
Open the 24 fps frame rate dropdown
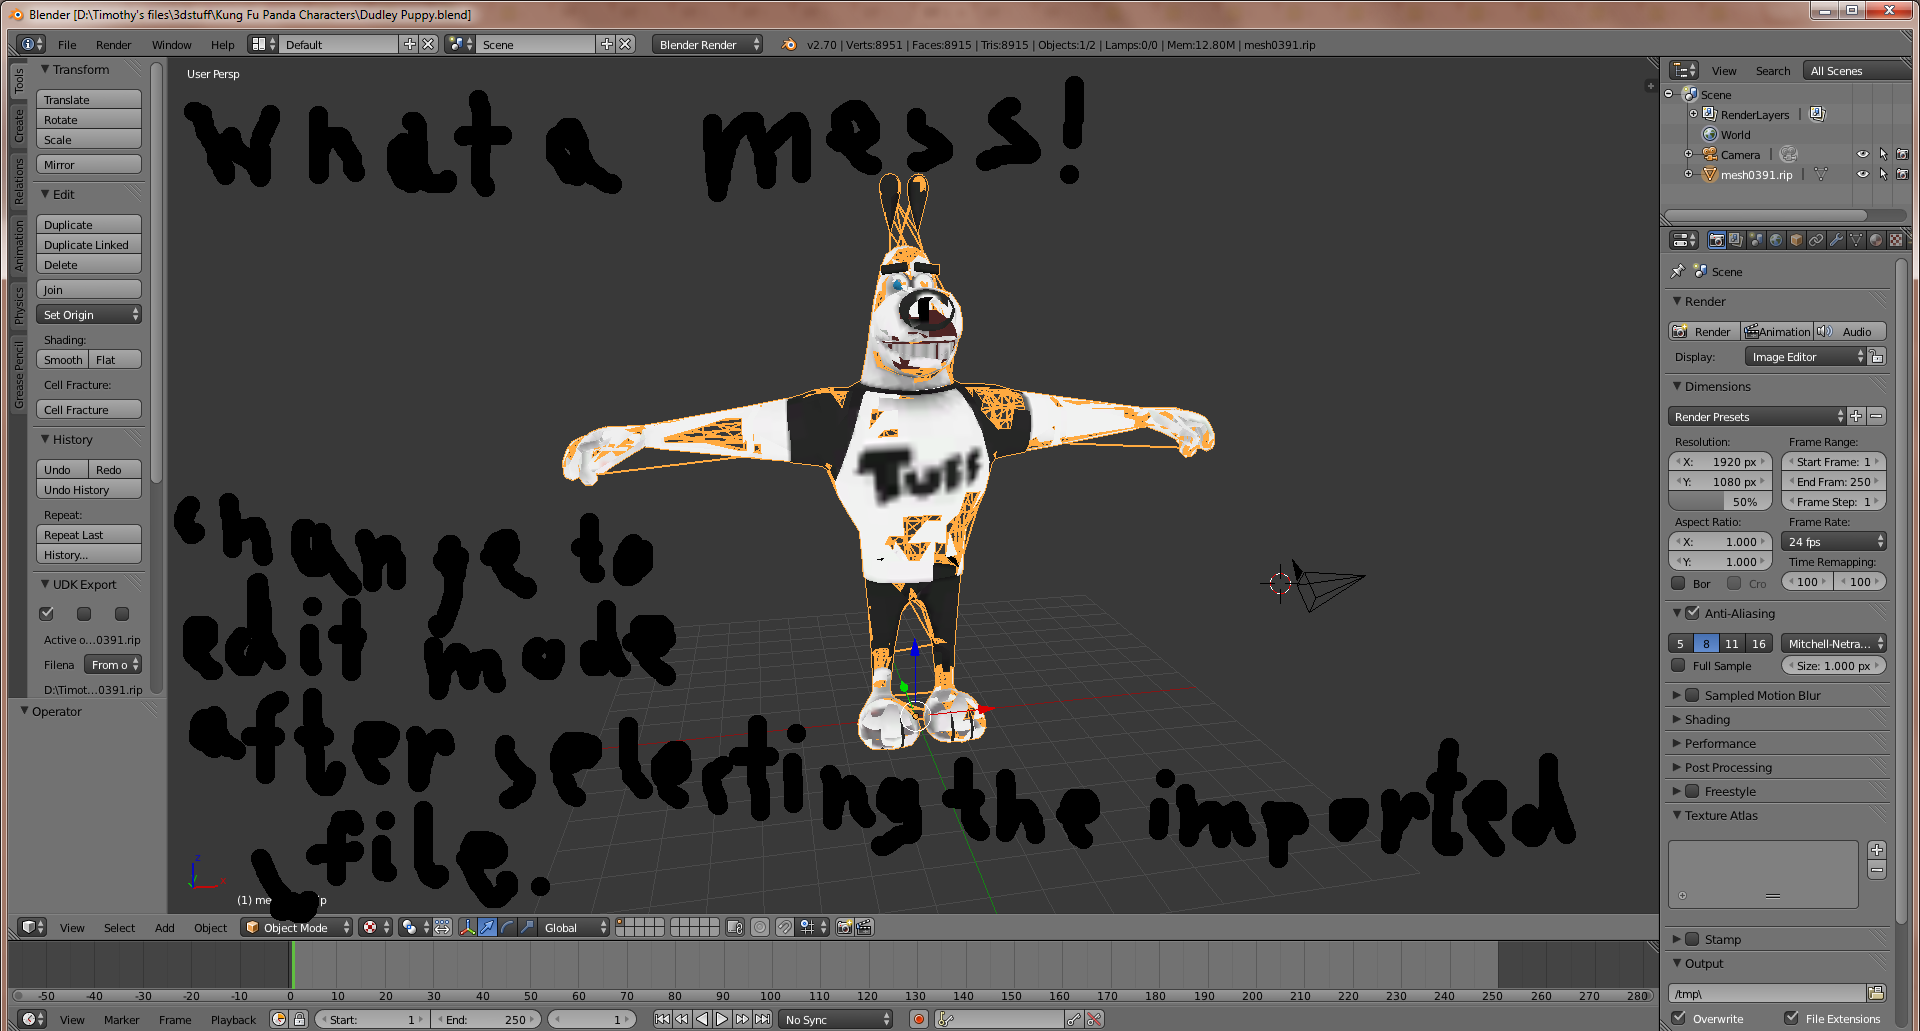(1834, 541)
